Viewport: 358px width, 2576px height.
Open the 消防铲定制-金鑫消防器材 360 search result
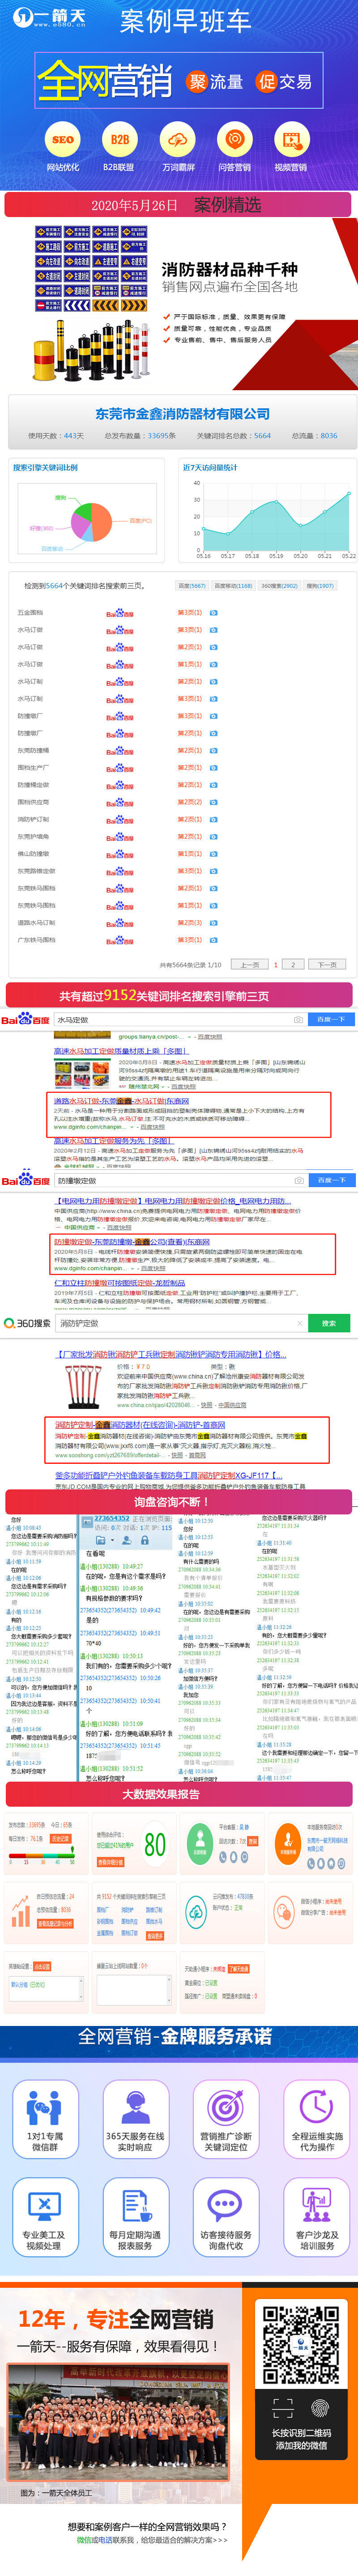pos(140,1424)
